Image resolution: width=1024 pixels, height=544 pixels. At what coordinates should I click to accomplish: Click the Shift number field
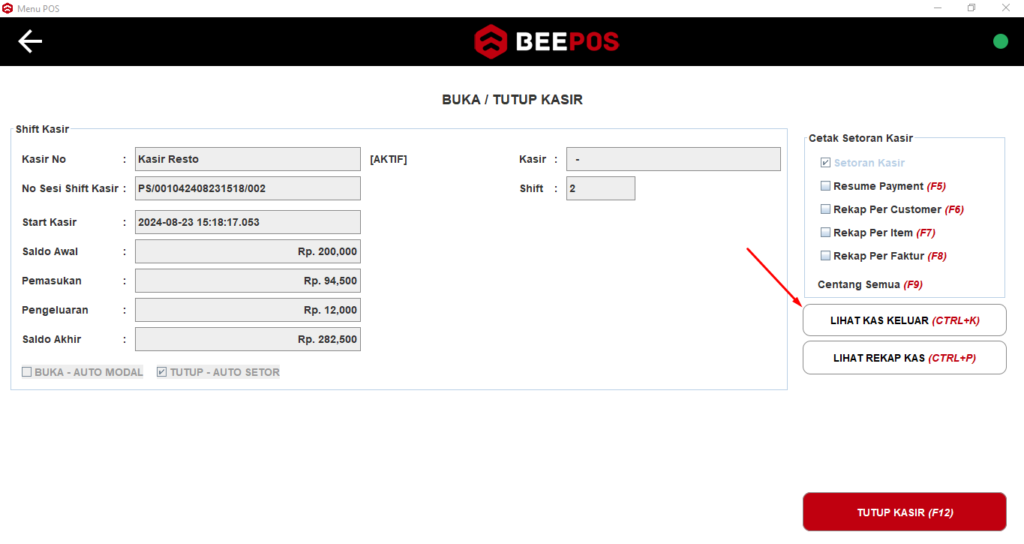coord(600,188)
